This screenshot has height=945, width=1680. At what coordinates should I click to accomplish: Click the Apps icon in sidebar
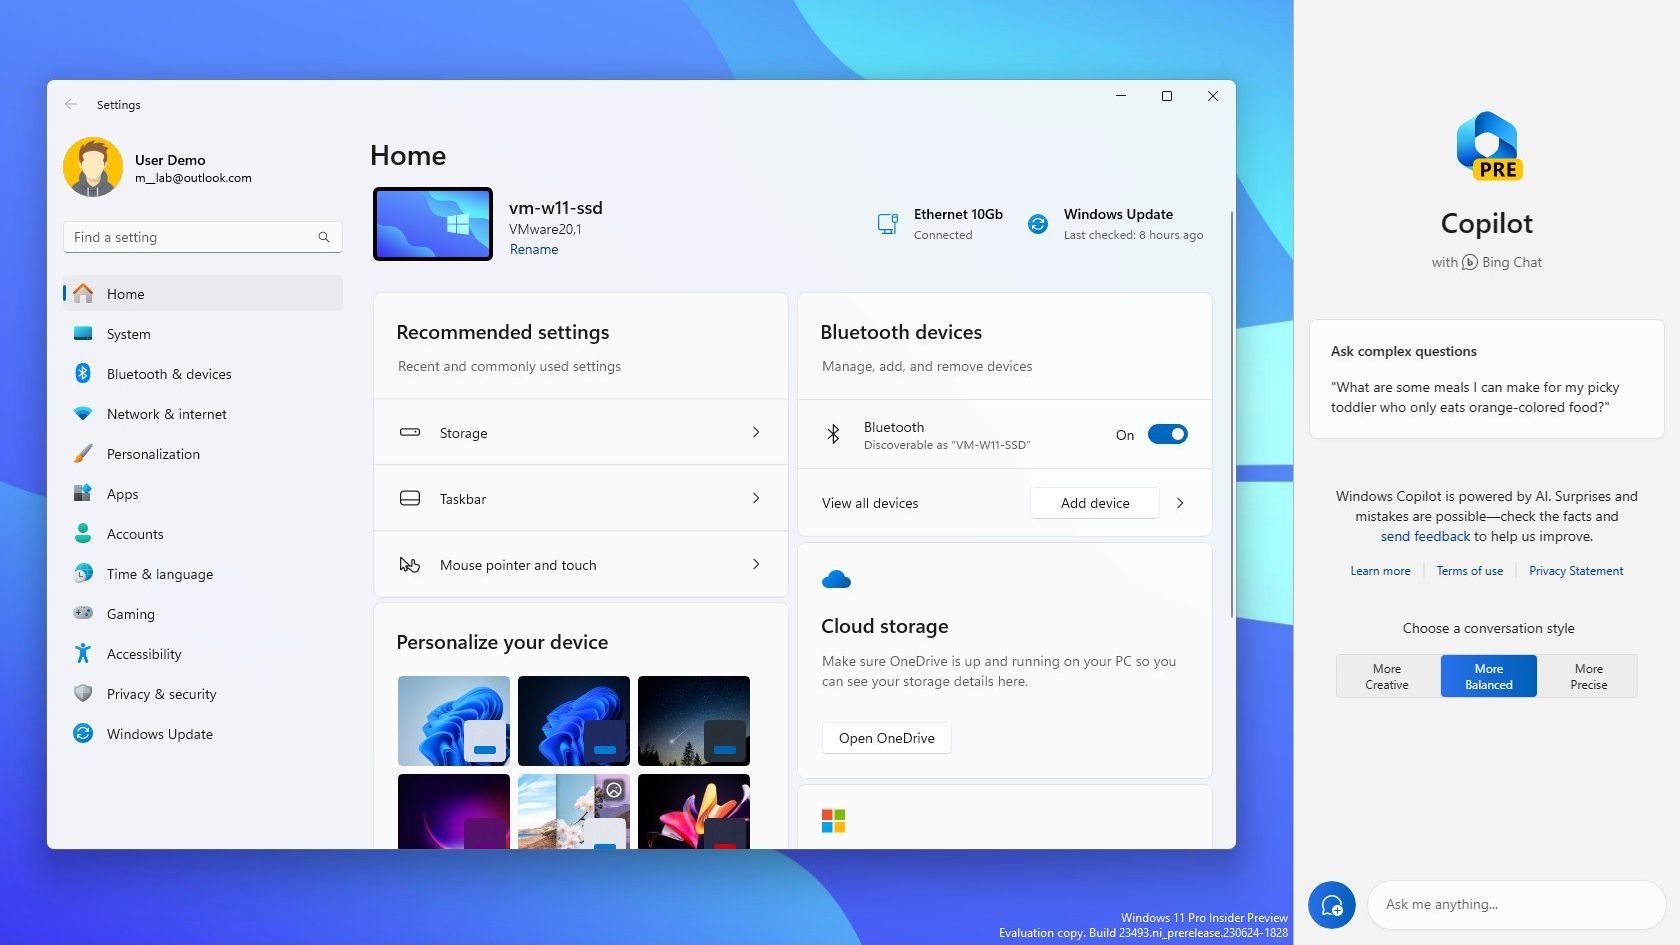click(x=83, y=493)
